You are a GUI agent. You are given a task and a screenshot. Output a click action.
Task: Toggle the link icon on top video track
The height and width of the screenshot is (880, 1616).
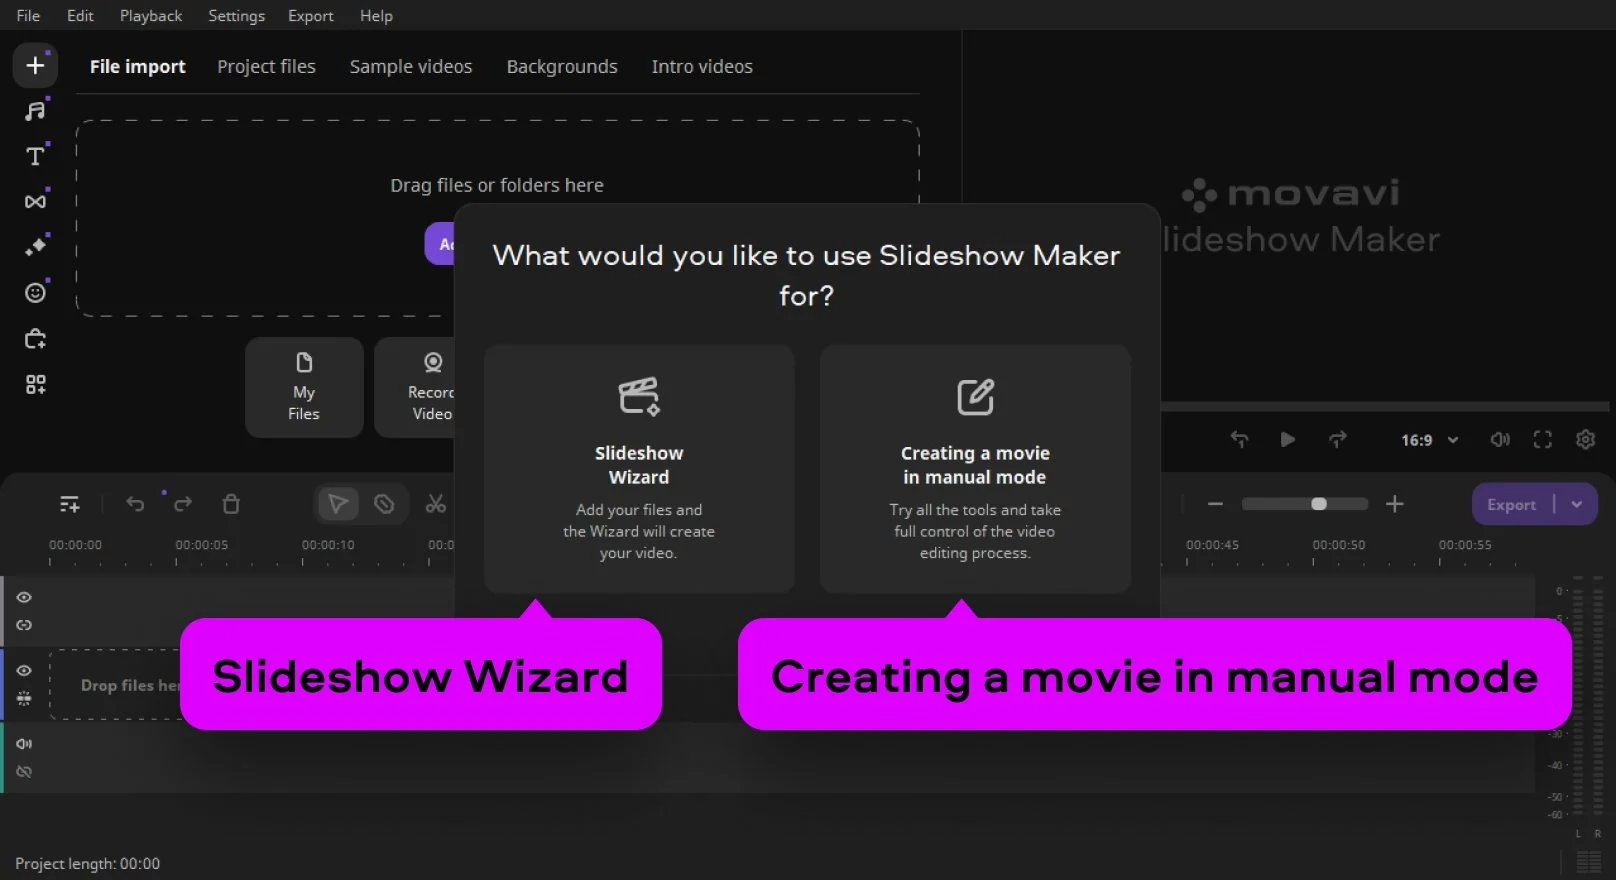click(24, 625)
